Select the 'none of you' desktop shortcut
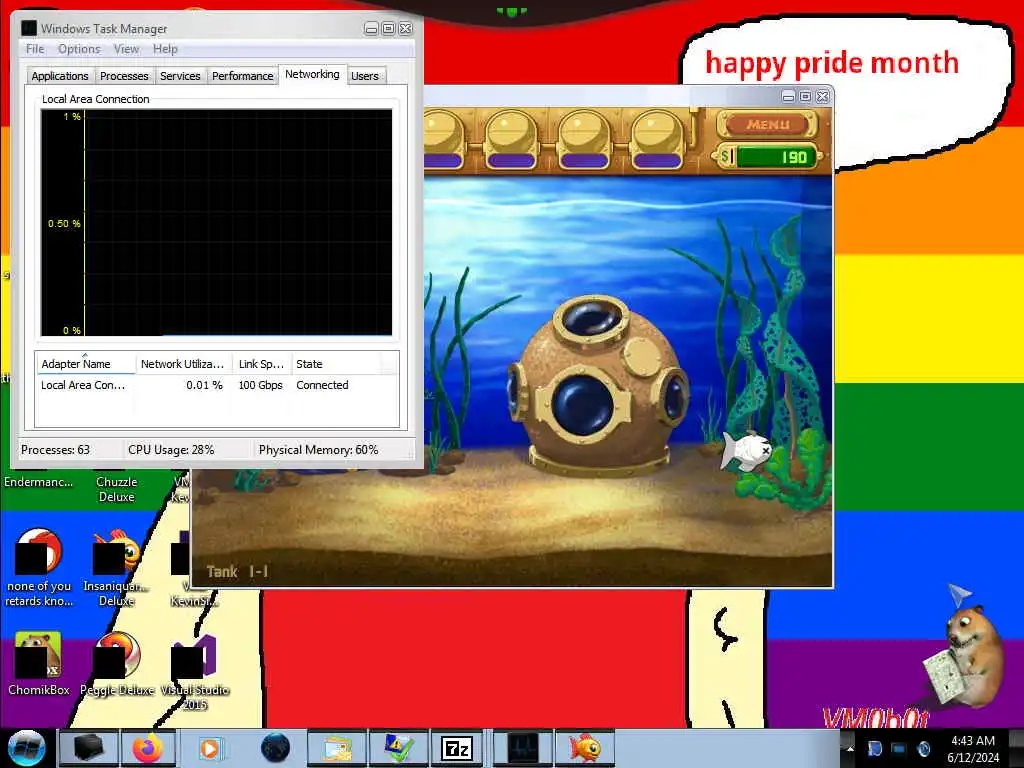The height and width of the screenshot is (768, 1024). click(39, 568)
